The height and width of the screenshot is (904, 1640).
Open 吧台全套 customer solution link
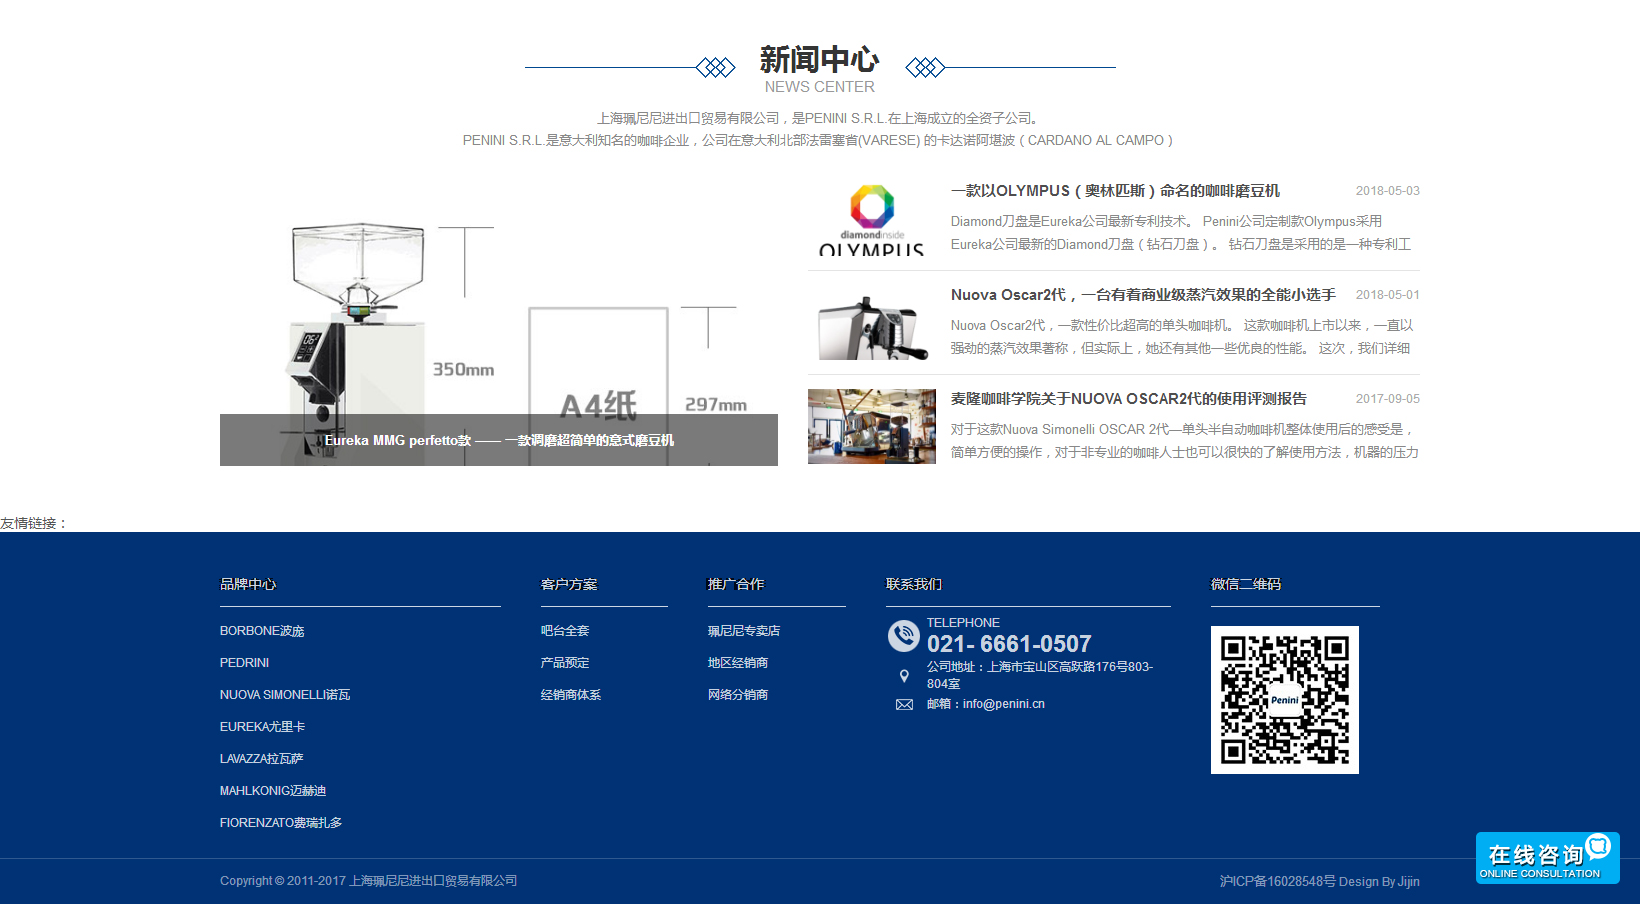tap(565, 631)
